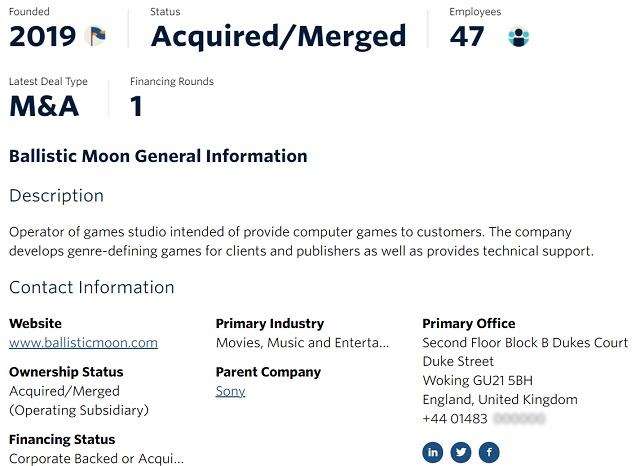This screenshot has width=640, height=466.
Task: Open the Sony parent company link
Action: coord(230,391)
